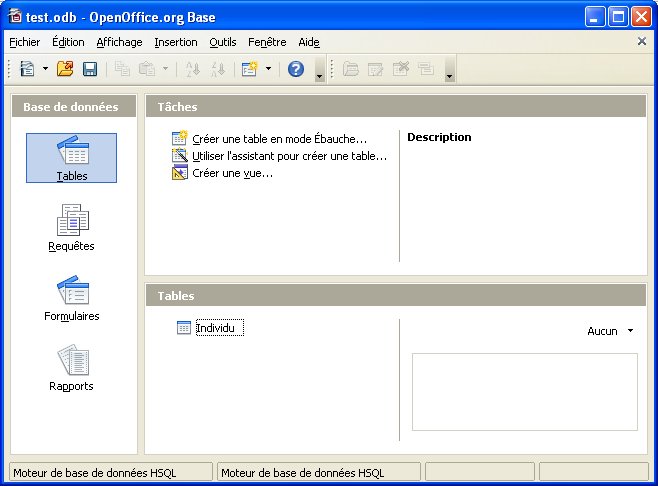Select the Requêtes section icon
Image resolution: width=658 pixels, height=486 pixels.
[x=71, y=228]
